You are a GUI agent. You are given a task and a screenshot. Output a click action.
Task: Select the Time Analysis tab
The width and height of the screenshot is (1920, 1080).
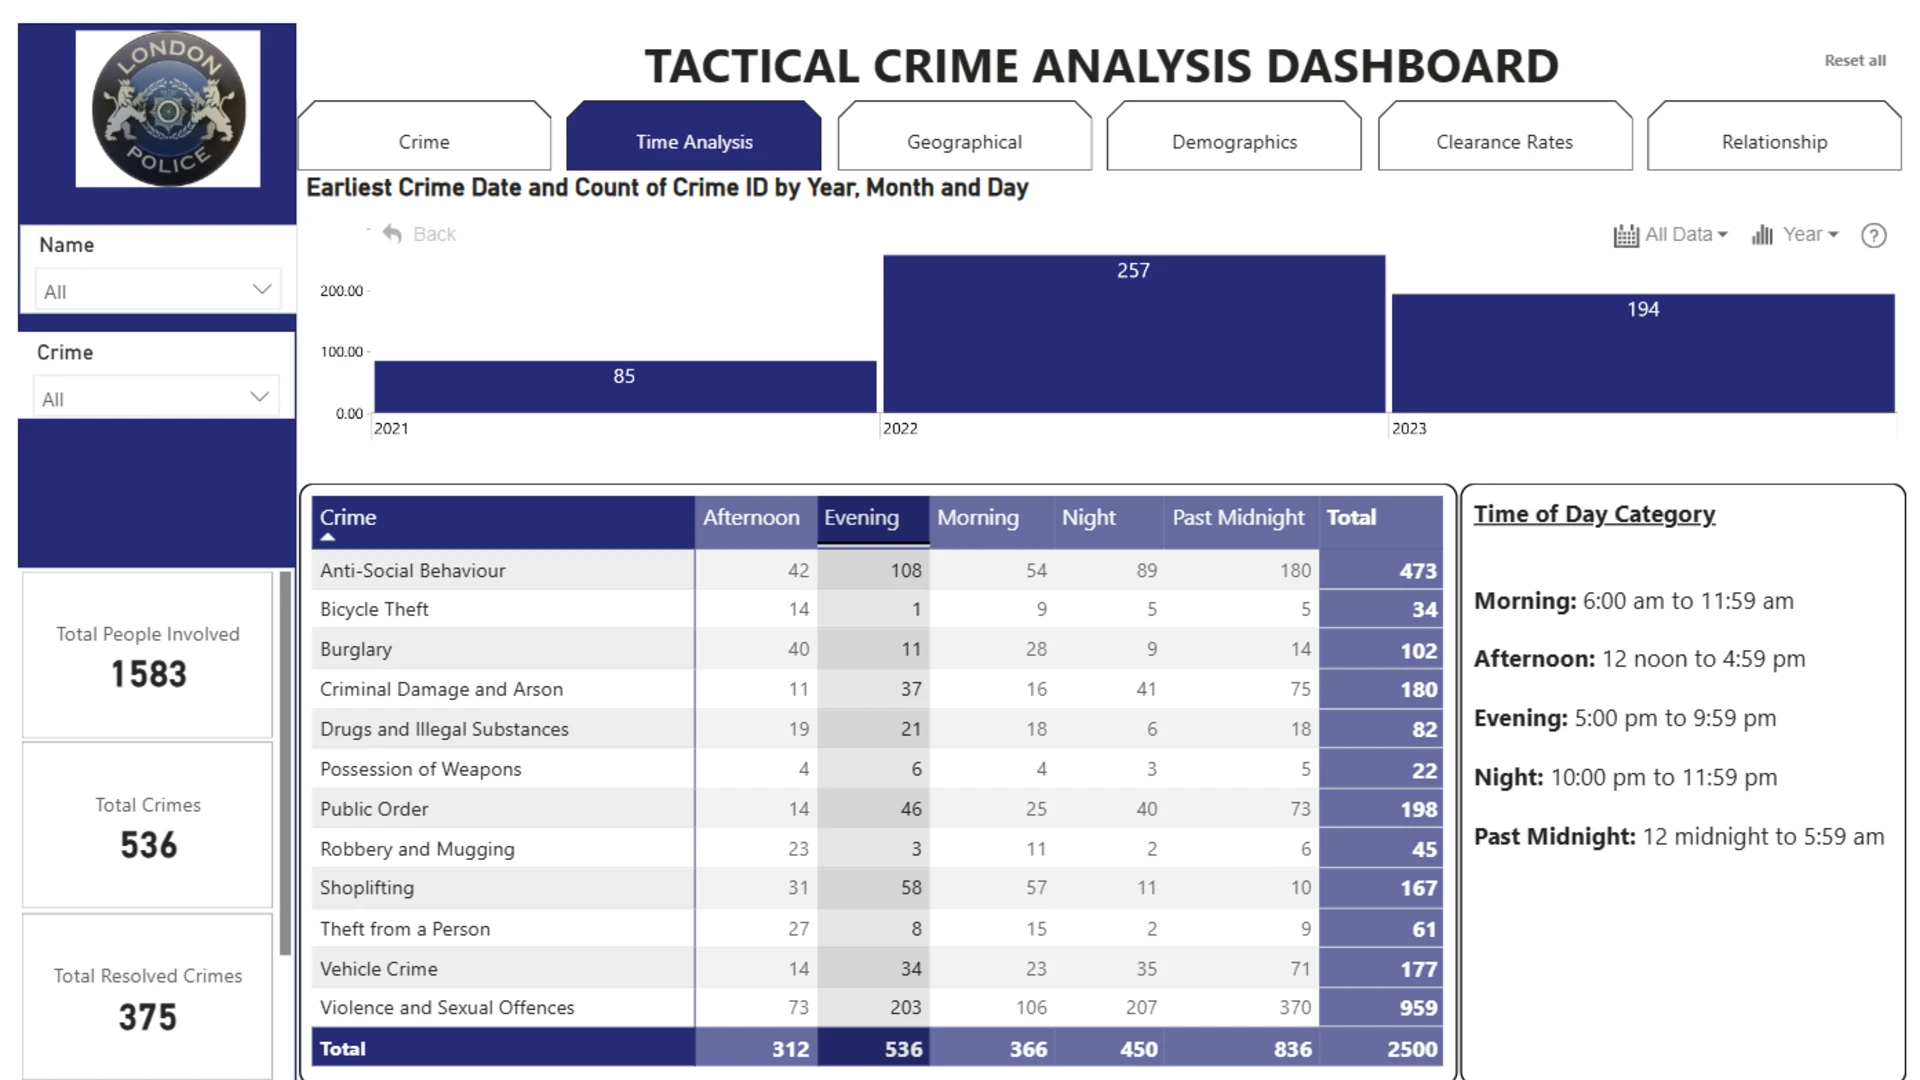(694, 137)
